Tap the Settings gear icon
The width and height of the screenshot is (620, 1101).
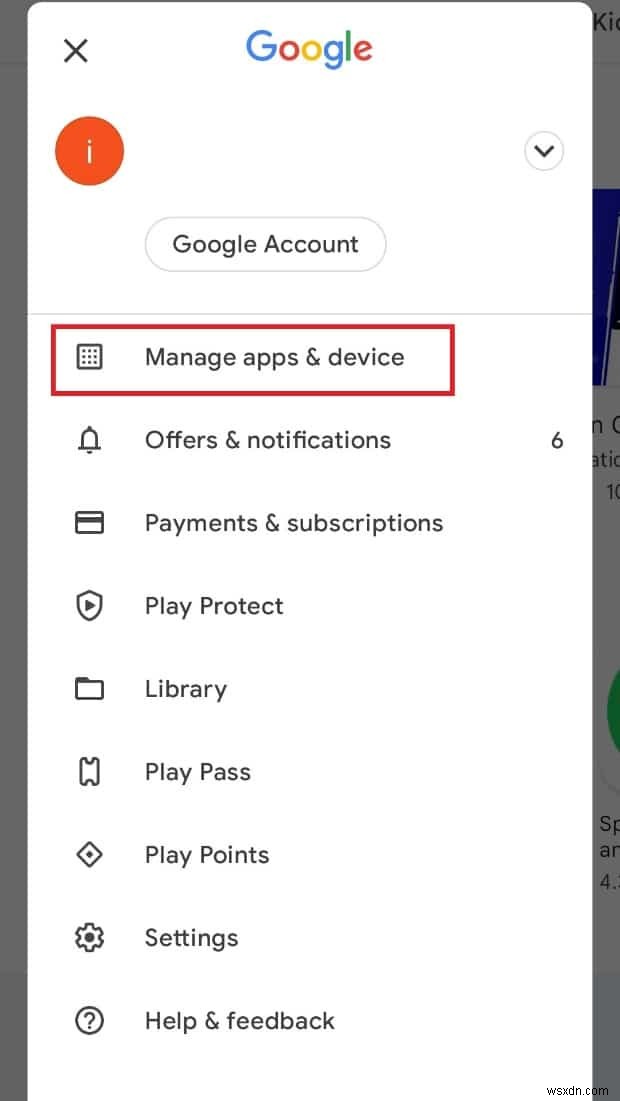click(x=89, y=937)
